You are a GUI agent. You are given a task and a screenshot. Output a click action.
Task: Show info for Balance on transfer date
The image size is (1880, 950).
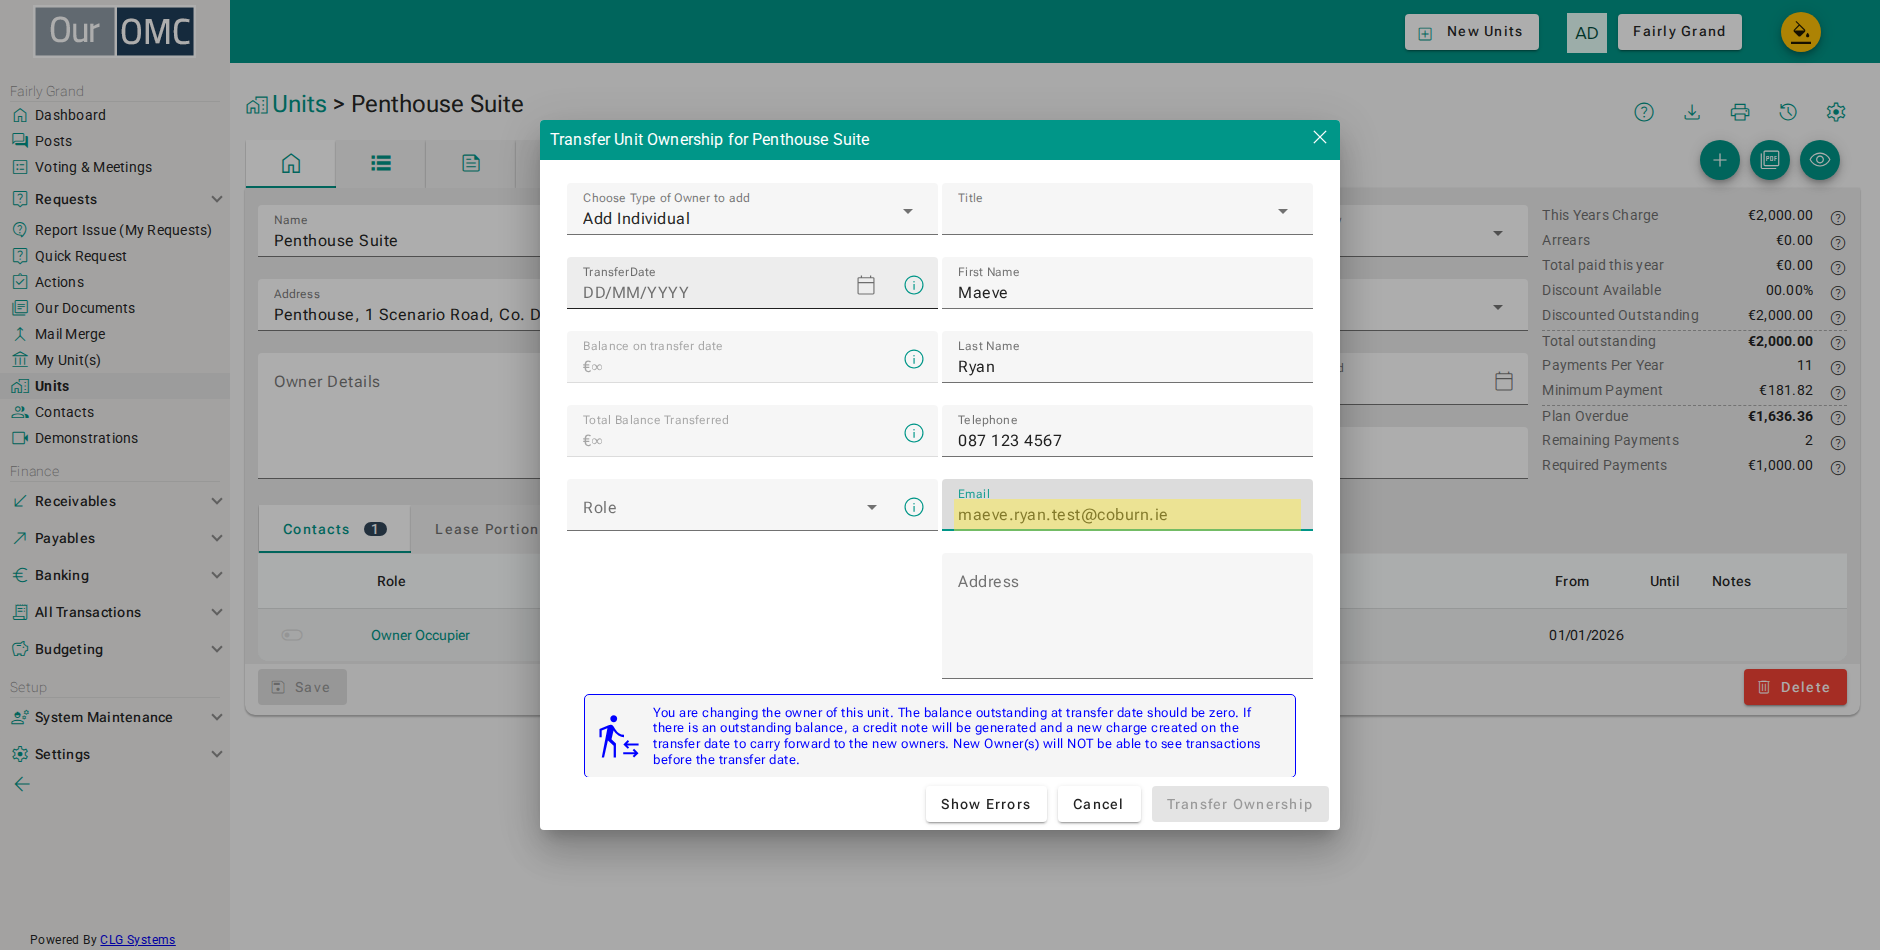[914, 359]
